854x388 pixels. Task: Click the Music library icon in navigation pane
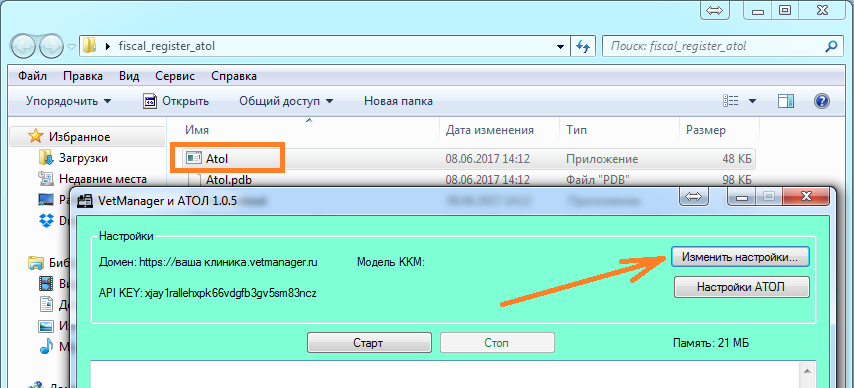[x=46, y=346]
